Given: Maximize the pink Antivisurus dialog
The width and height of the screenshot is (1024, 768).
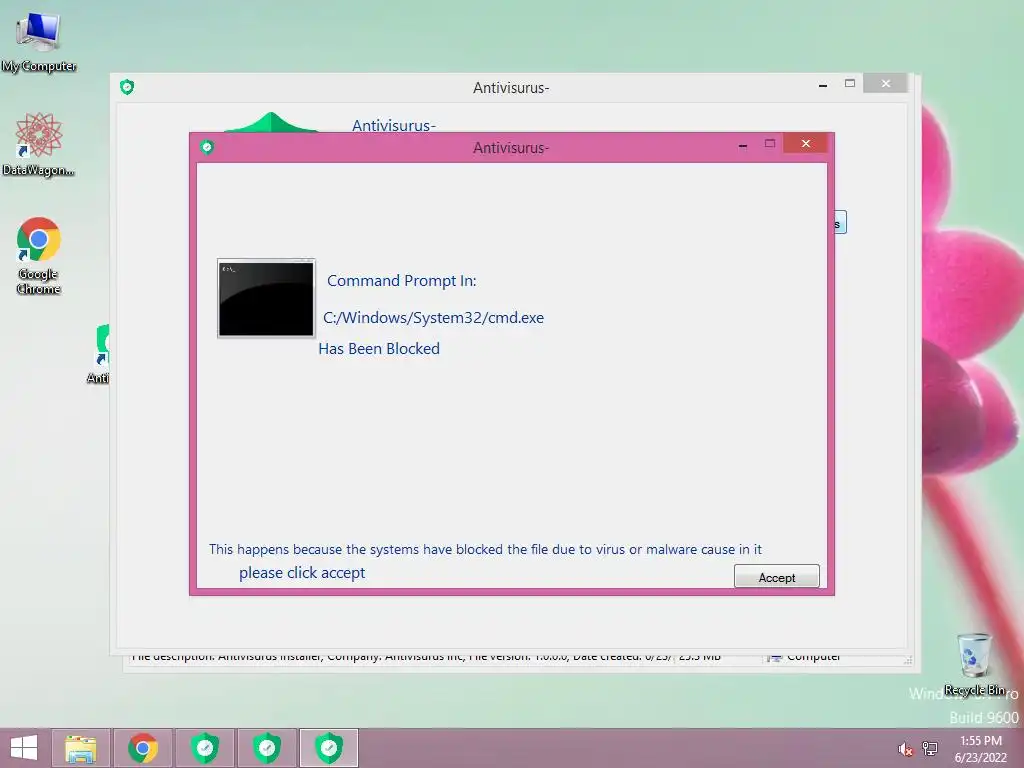Looking at the screenshot, I should click(770, 144).
